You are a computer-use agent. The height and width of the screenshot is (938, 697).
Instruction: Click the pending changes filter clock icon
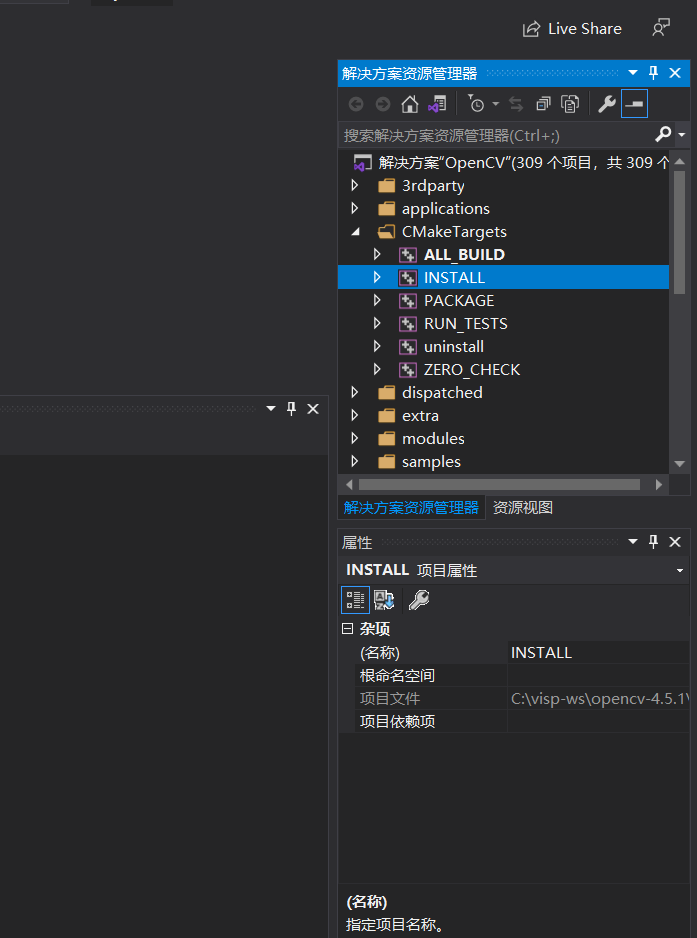pyautogui.click(x=476, y=105)
